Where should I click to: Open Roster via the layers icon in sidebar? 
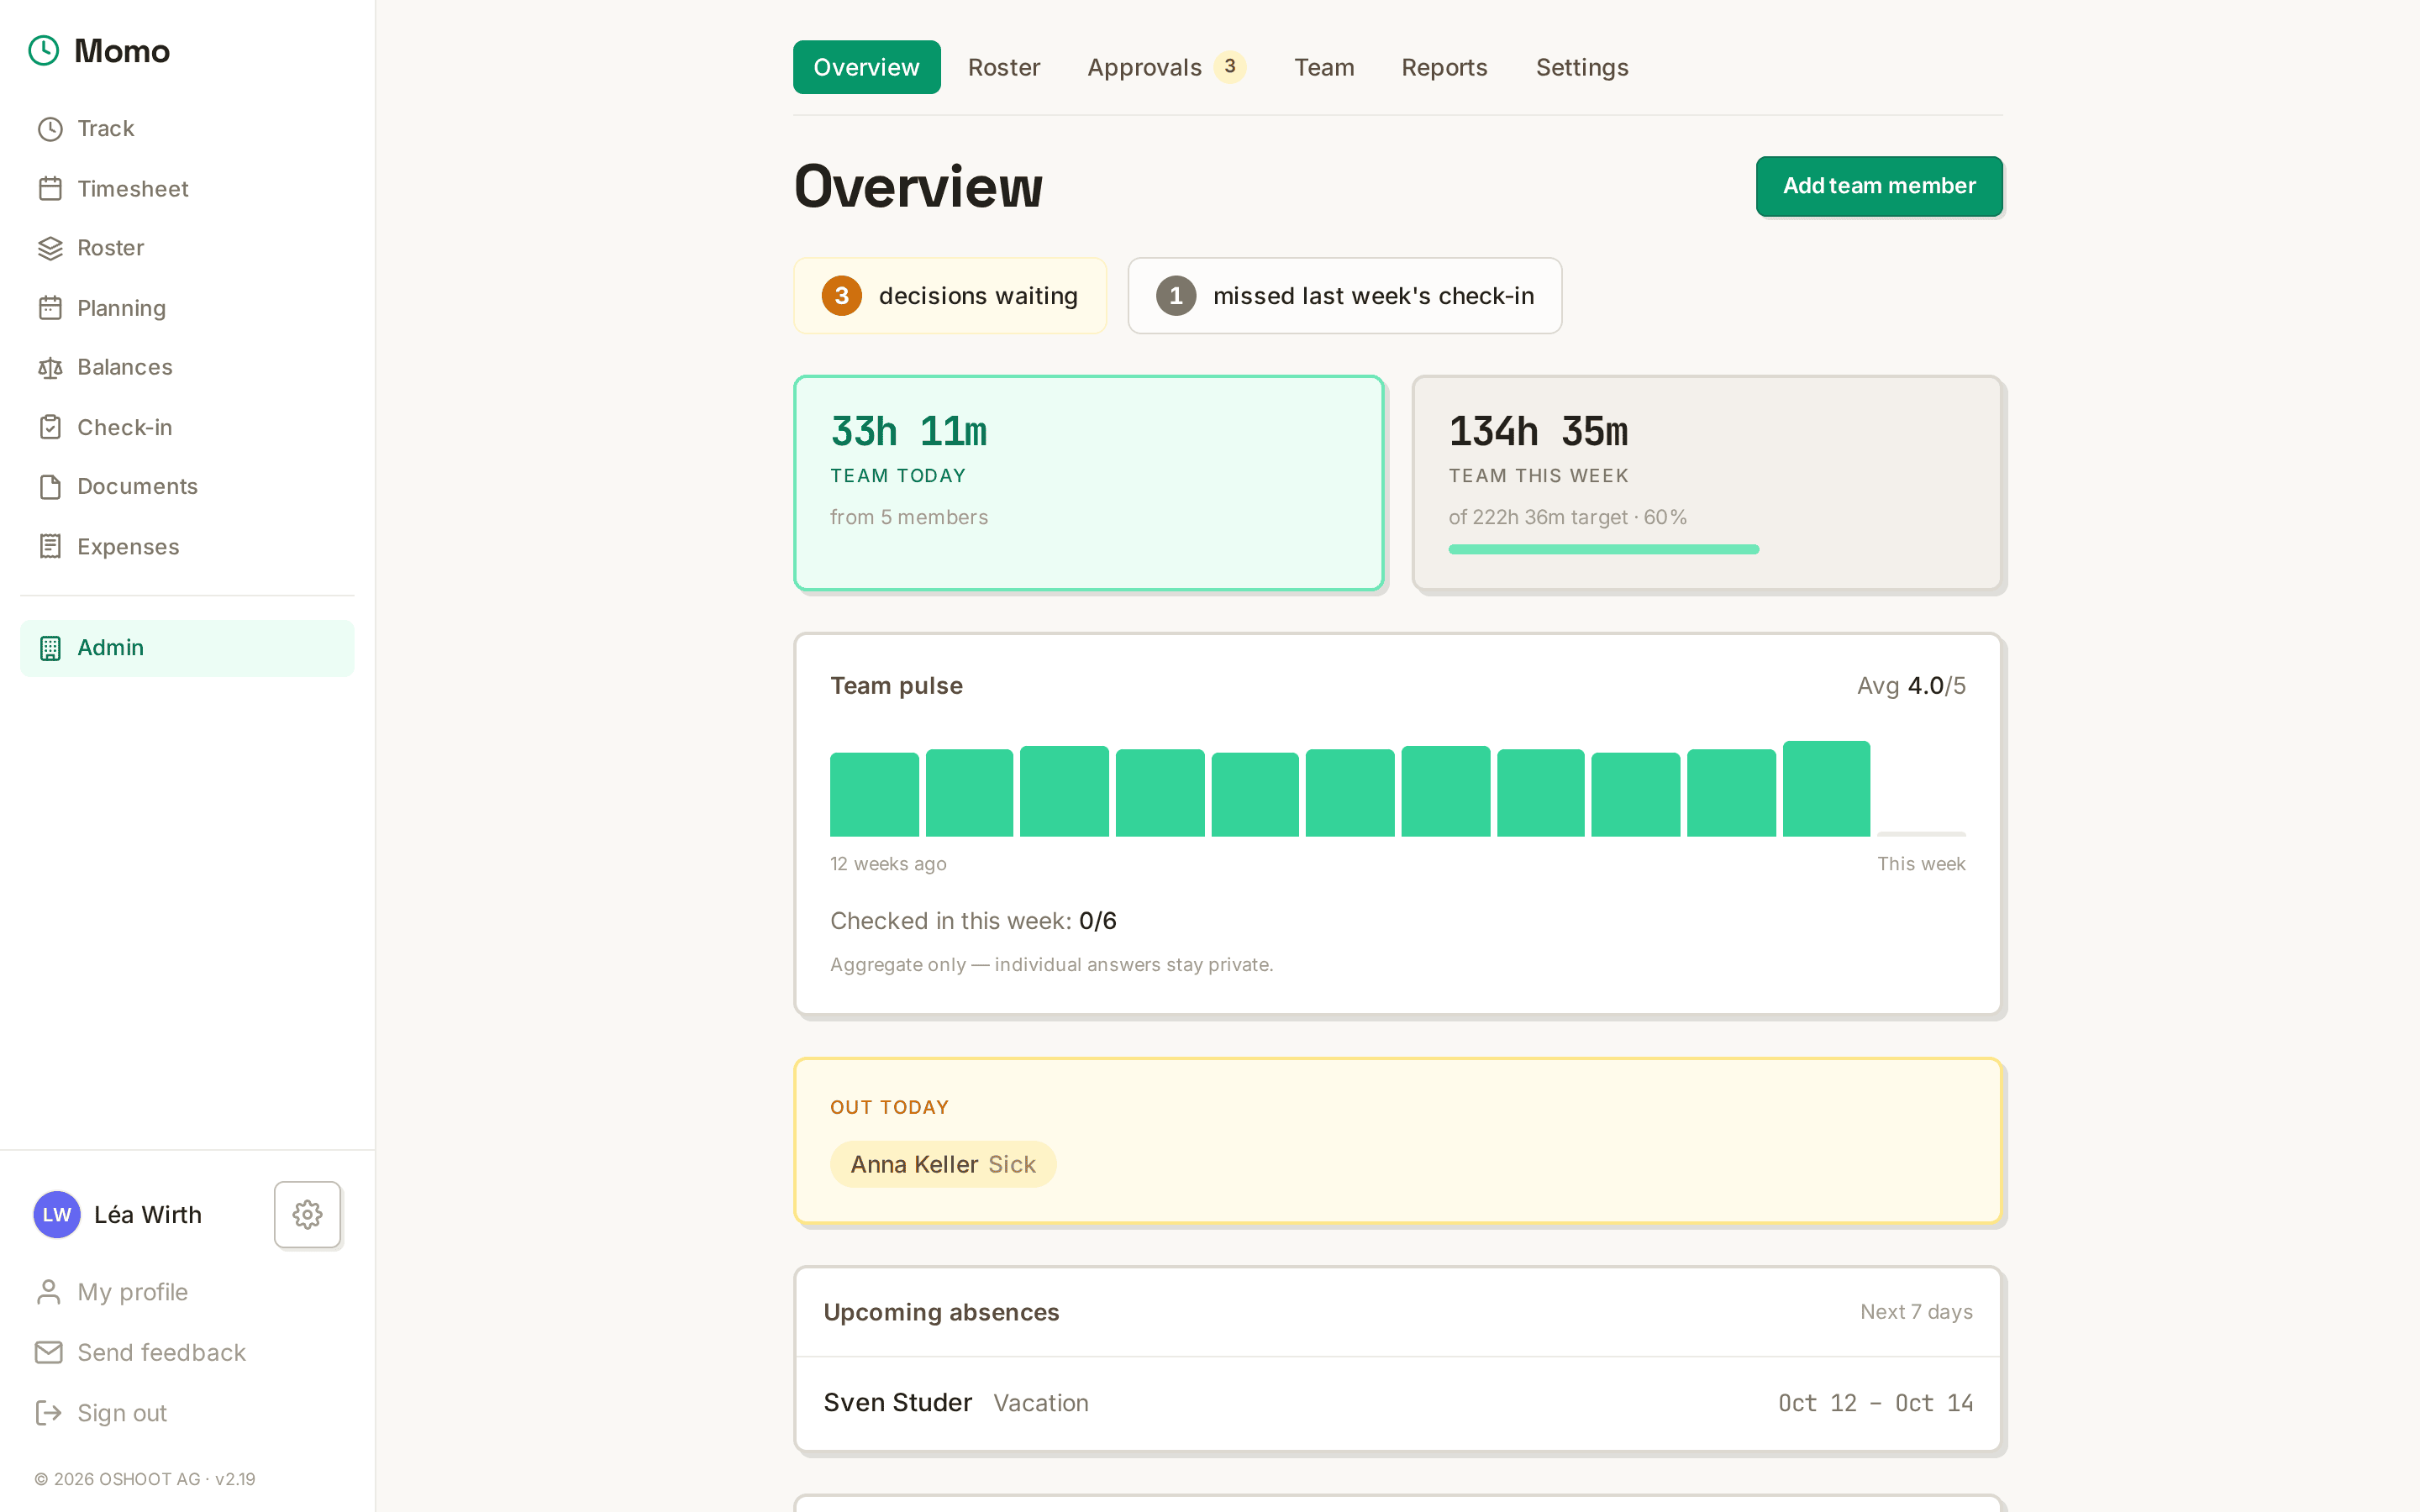click(50, 248)
